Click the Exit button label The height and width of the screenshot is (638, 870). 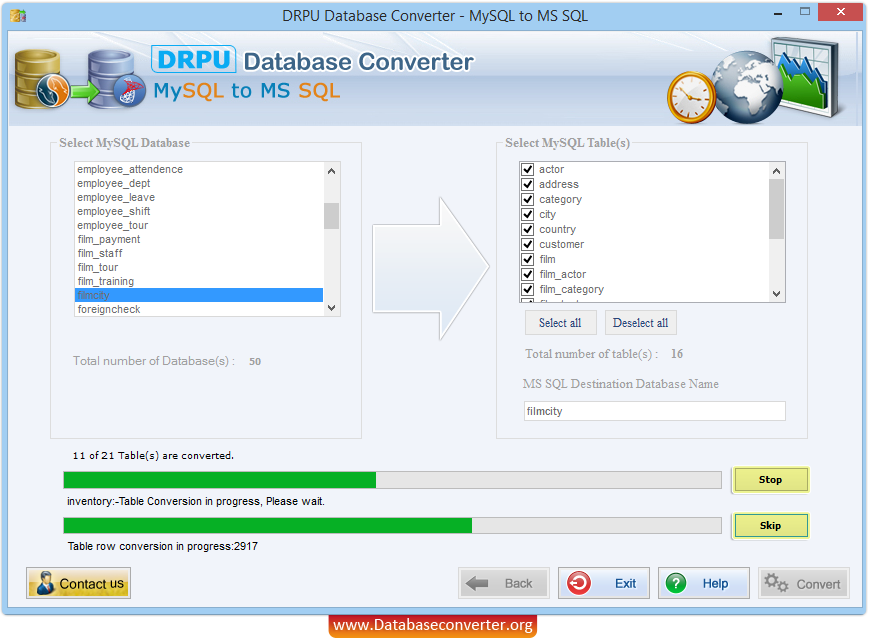coord(625,584)
